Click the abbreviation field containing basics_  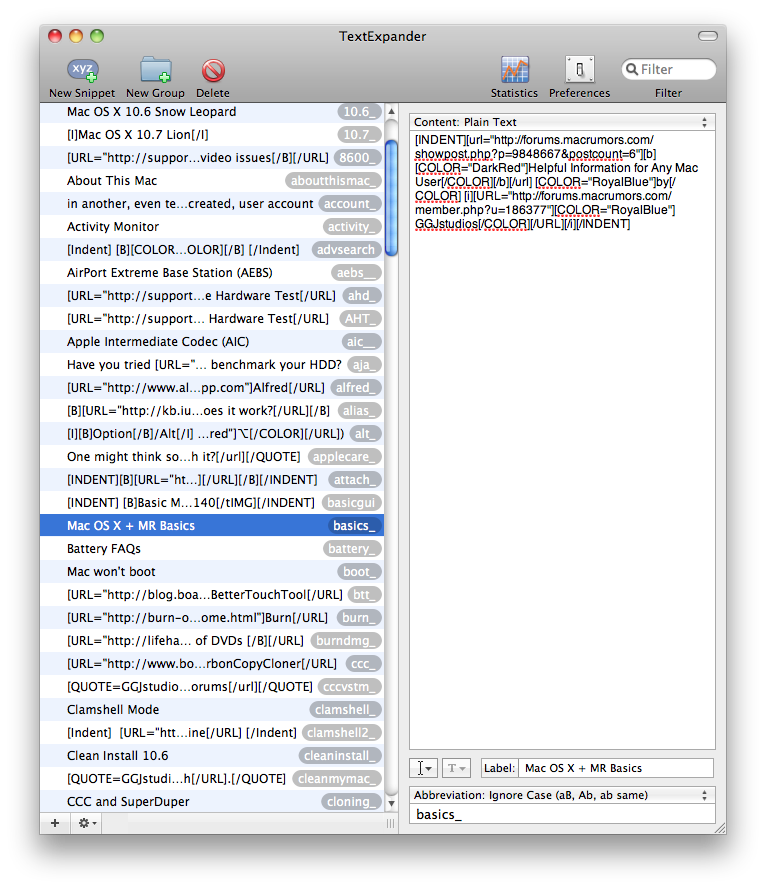(562, 814)
